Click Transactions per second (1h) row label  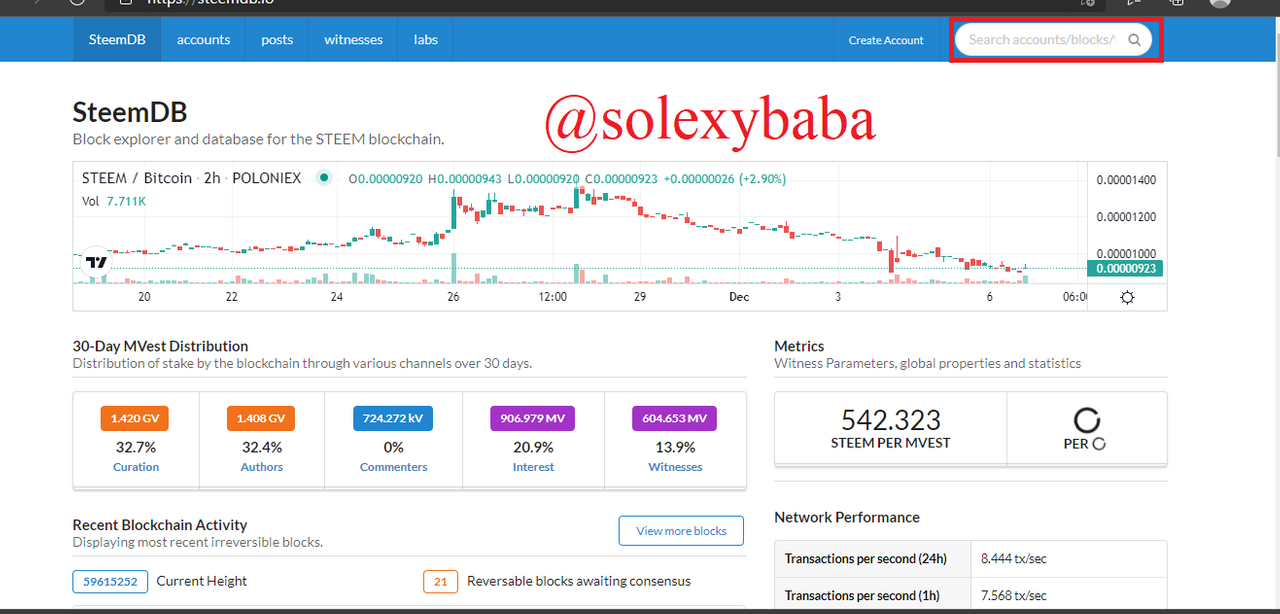coord(862,595)
